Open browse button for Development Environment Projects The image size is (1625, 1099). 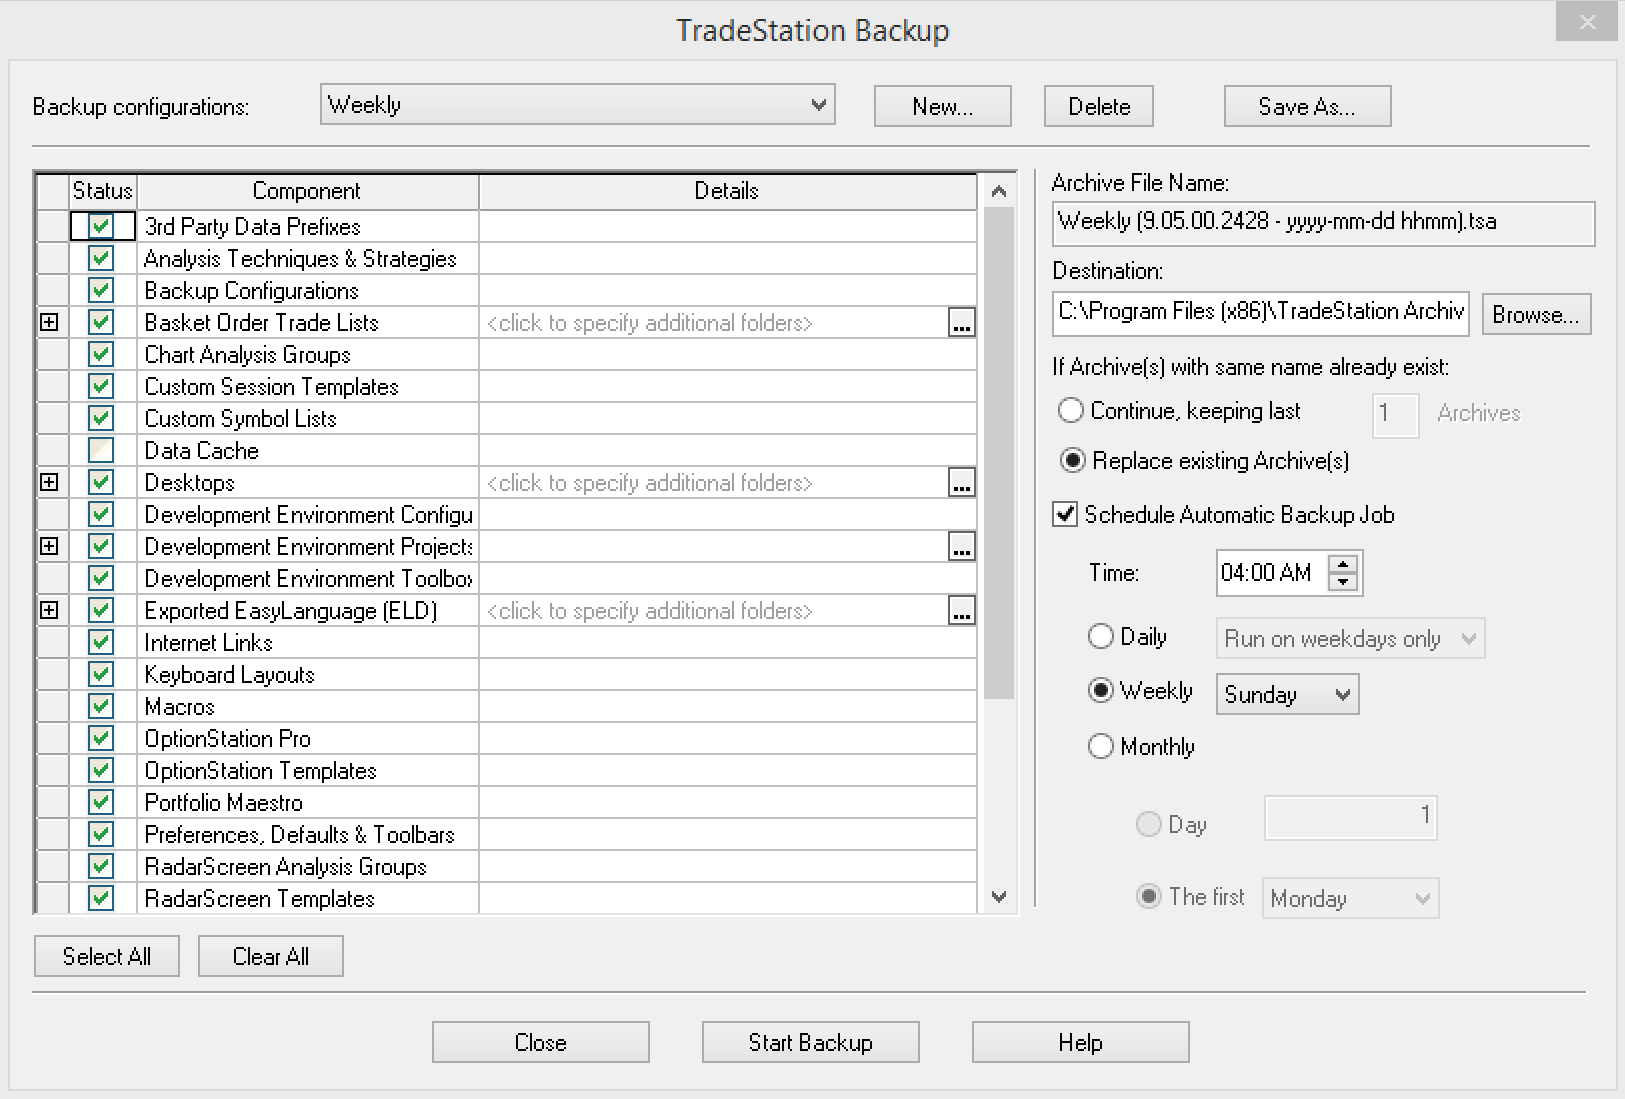coord(961,547)
